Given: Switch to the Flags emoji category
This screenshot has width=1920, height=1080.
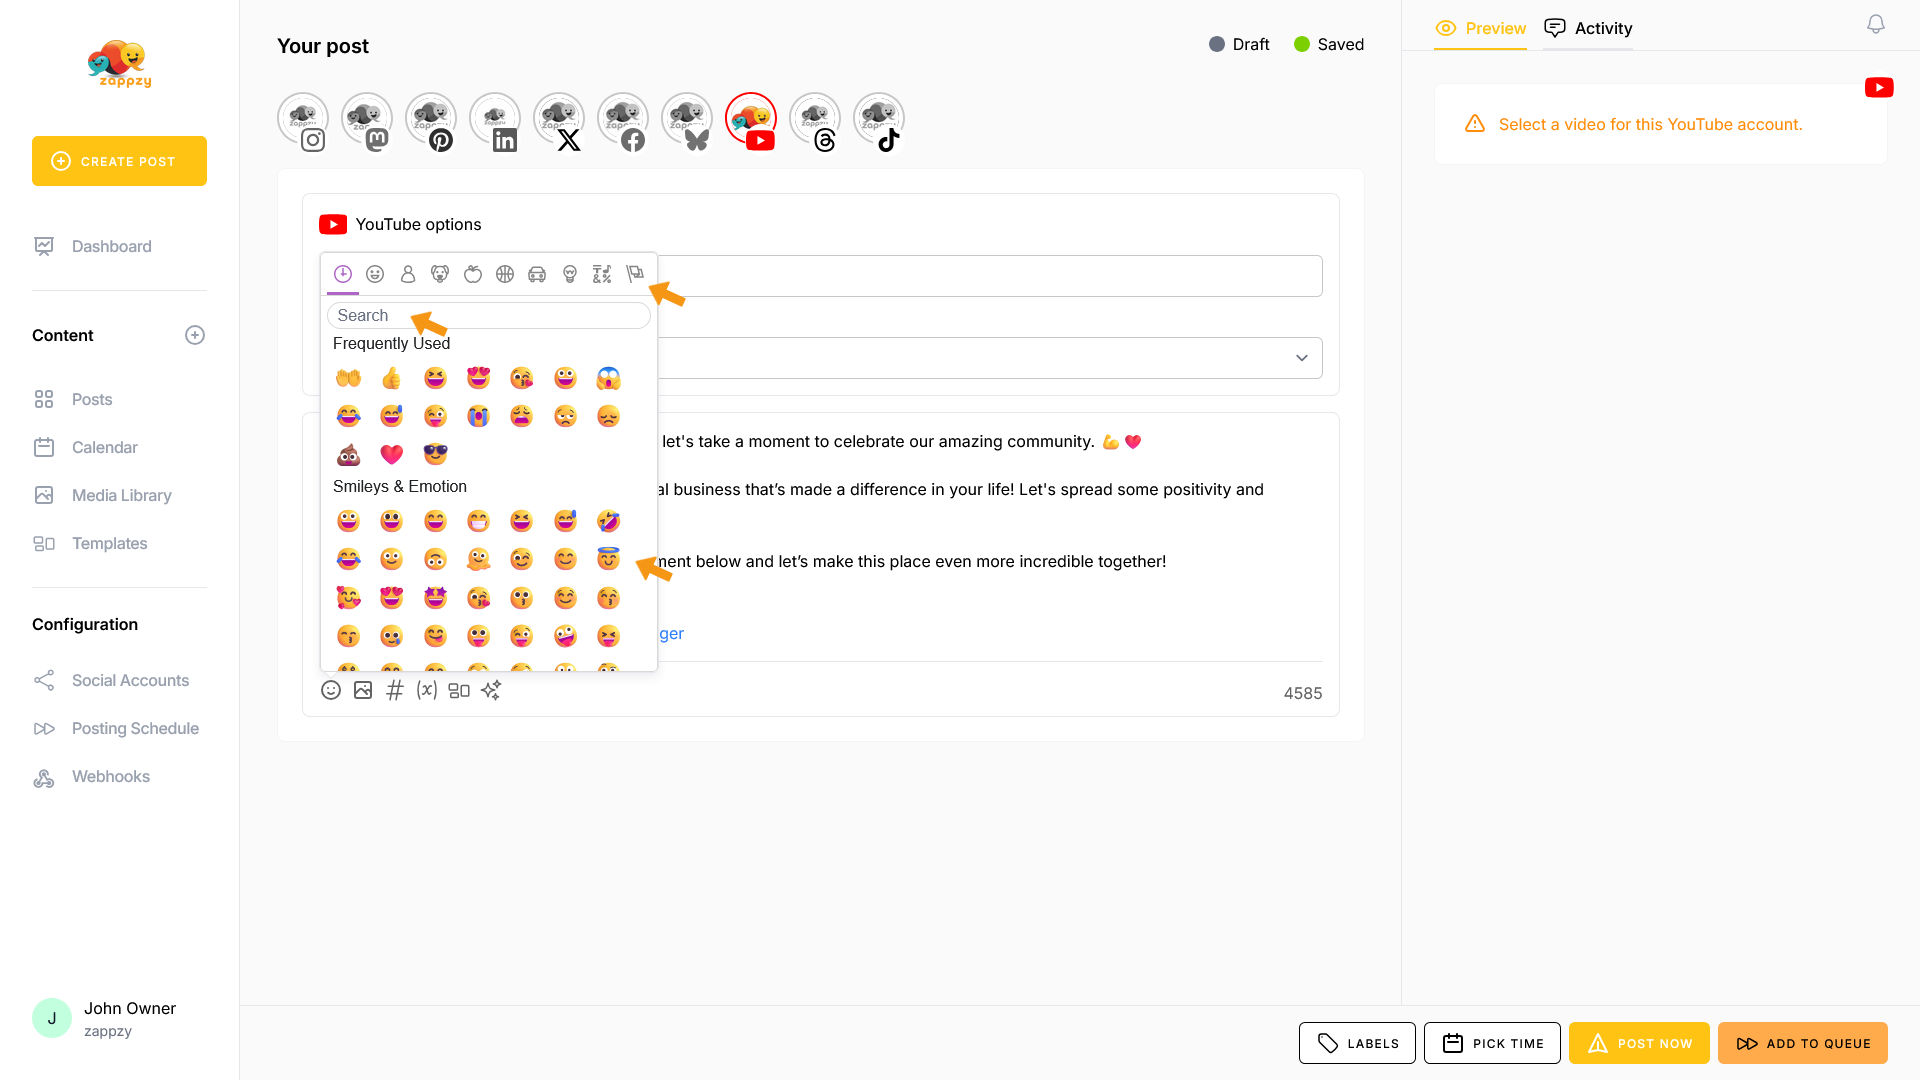Looking at the screenshot, I should click(635, 274).
